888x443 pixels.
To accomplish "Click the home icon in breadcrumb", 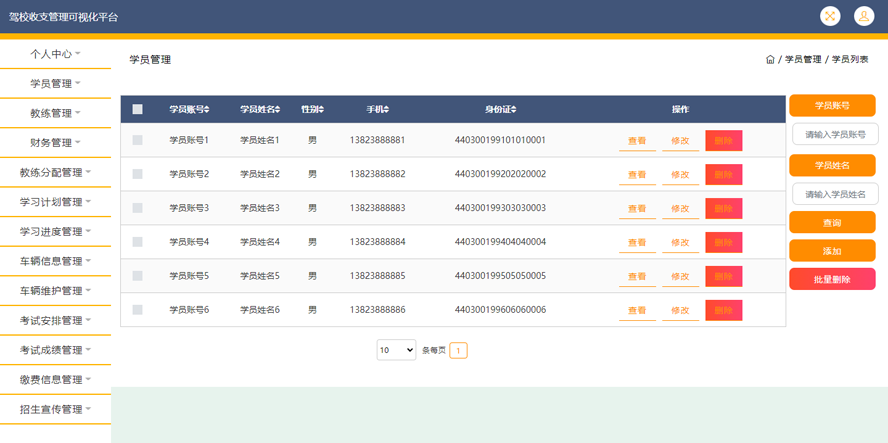I will coord(770,60).
